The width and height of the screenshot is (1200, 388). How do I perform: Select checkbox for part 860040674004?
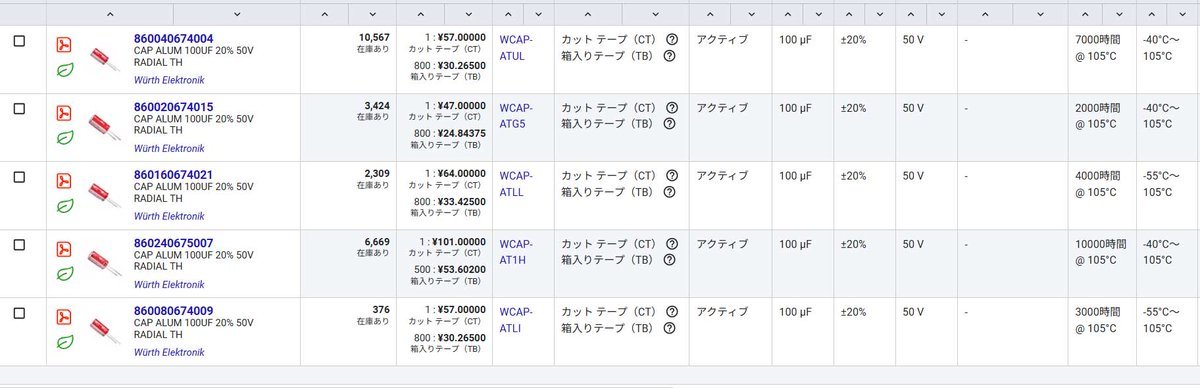[x=19, y=41]
